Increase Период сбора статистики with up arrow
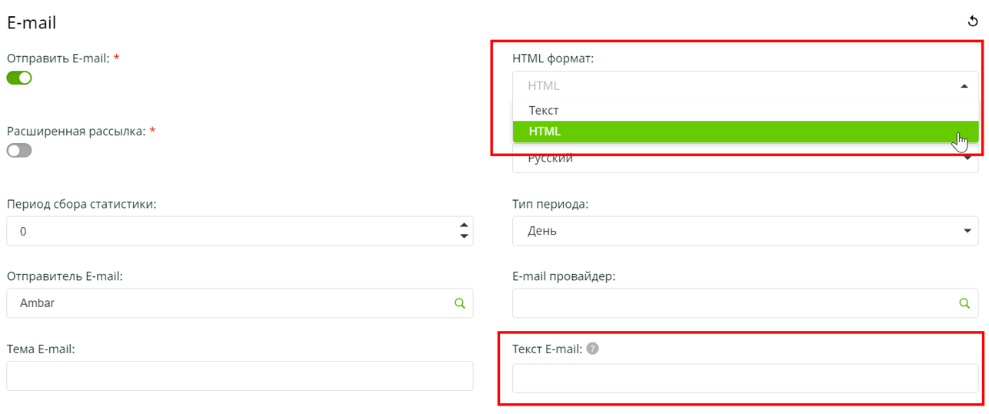 pyautogui.click(x=464, y=224)
